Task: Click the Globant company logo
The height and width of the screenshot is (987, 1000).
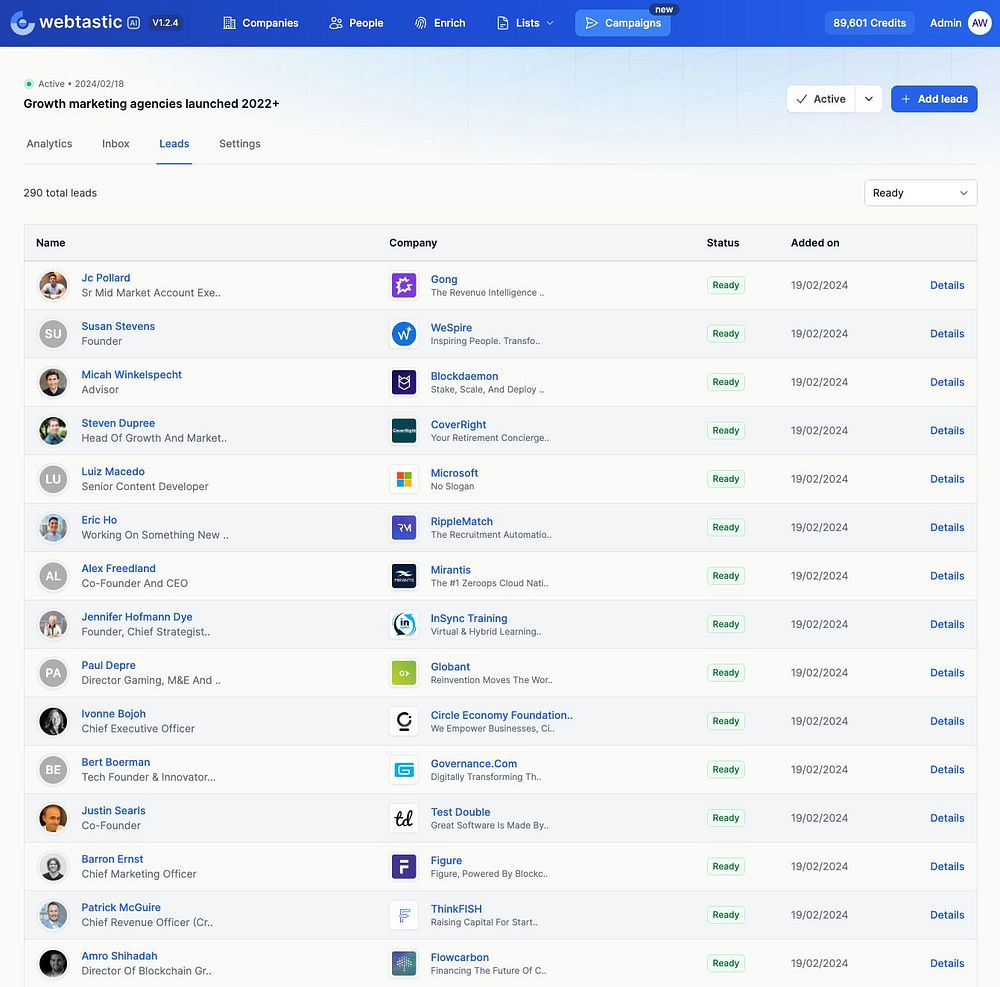Action: coord(404,673)
